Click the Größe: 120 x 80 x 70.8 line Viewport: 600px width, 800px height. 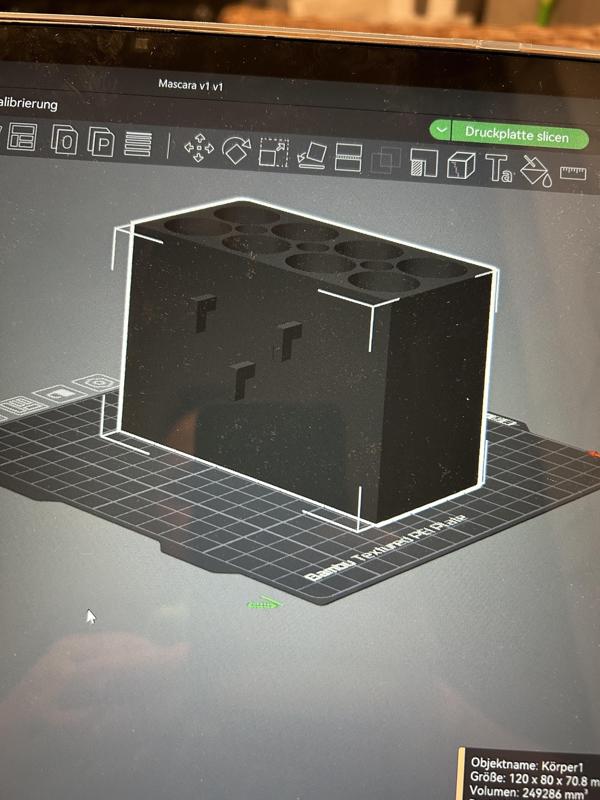tap(535, 779)
